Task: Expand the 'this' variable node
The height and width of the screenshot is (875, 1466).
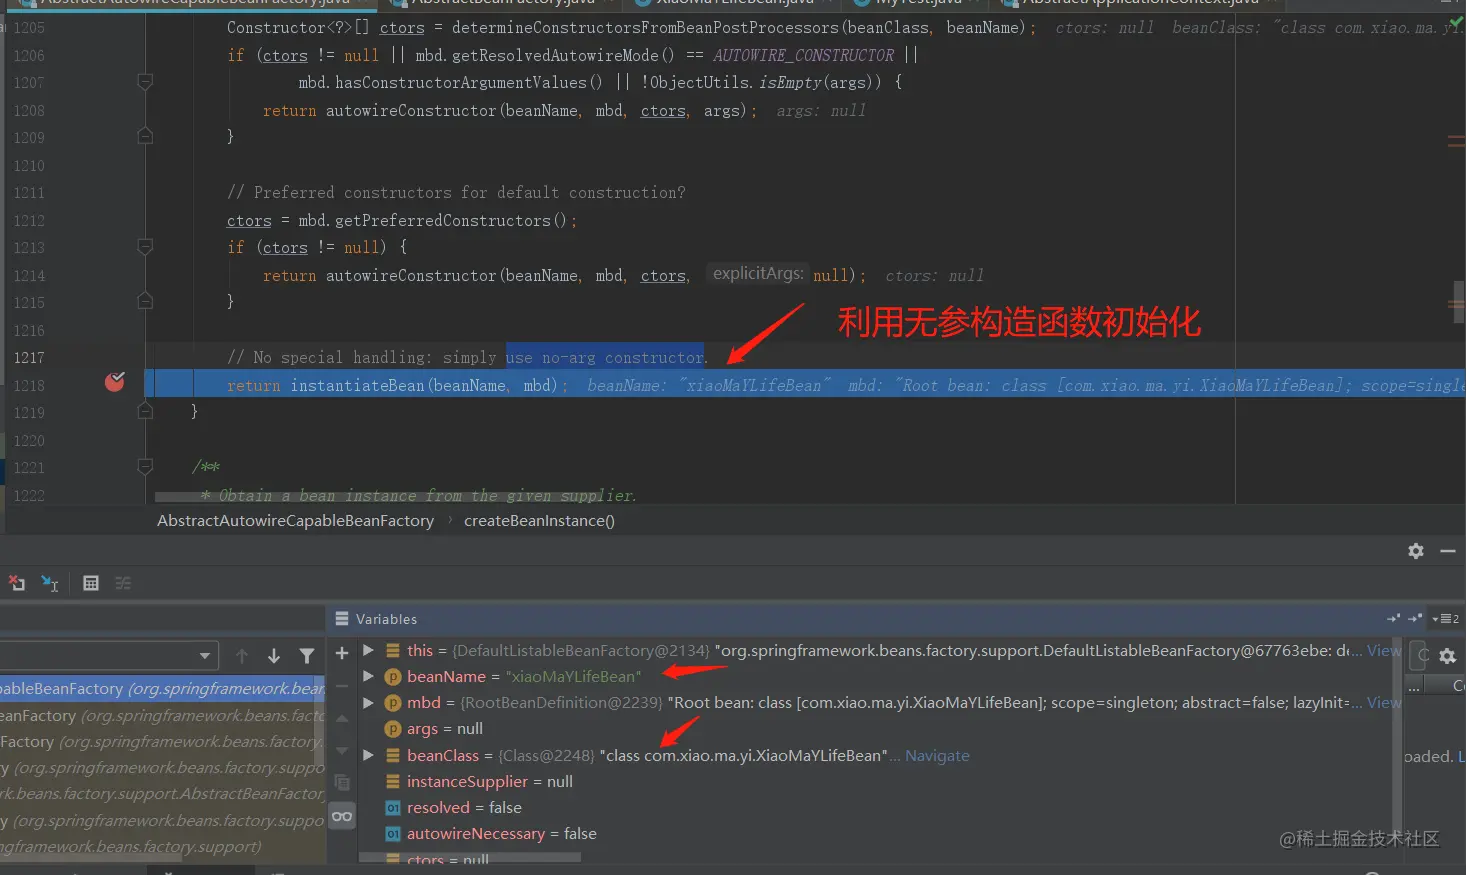Action: [x=368, y=650]
